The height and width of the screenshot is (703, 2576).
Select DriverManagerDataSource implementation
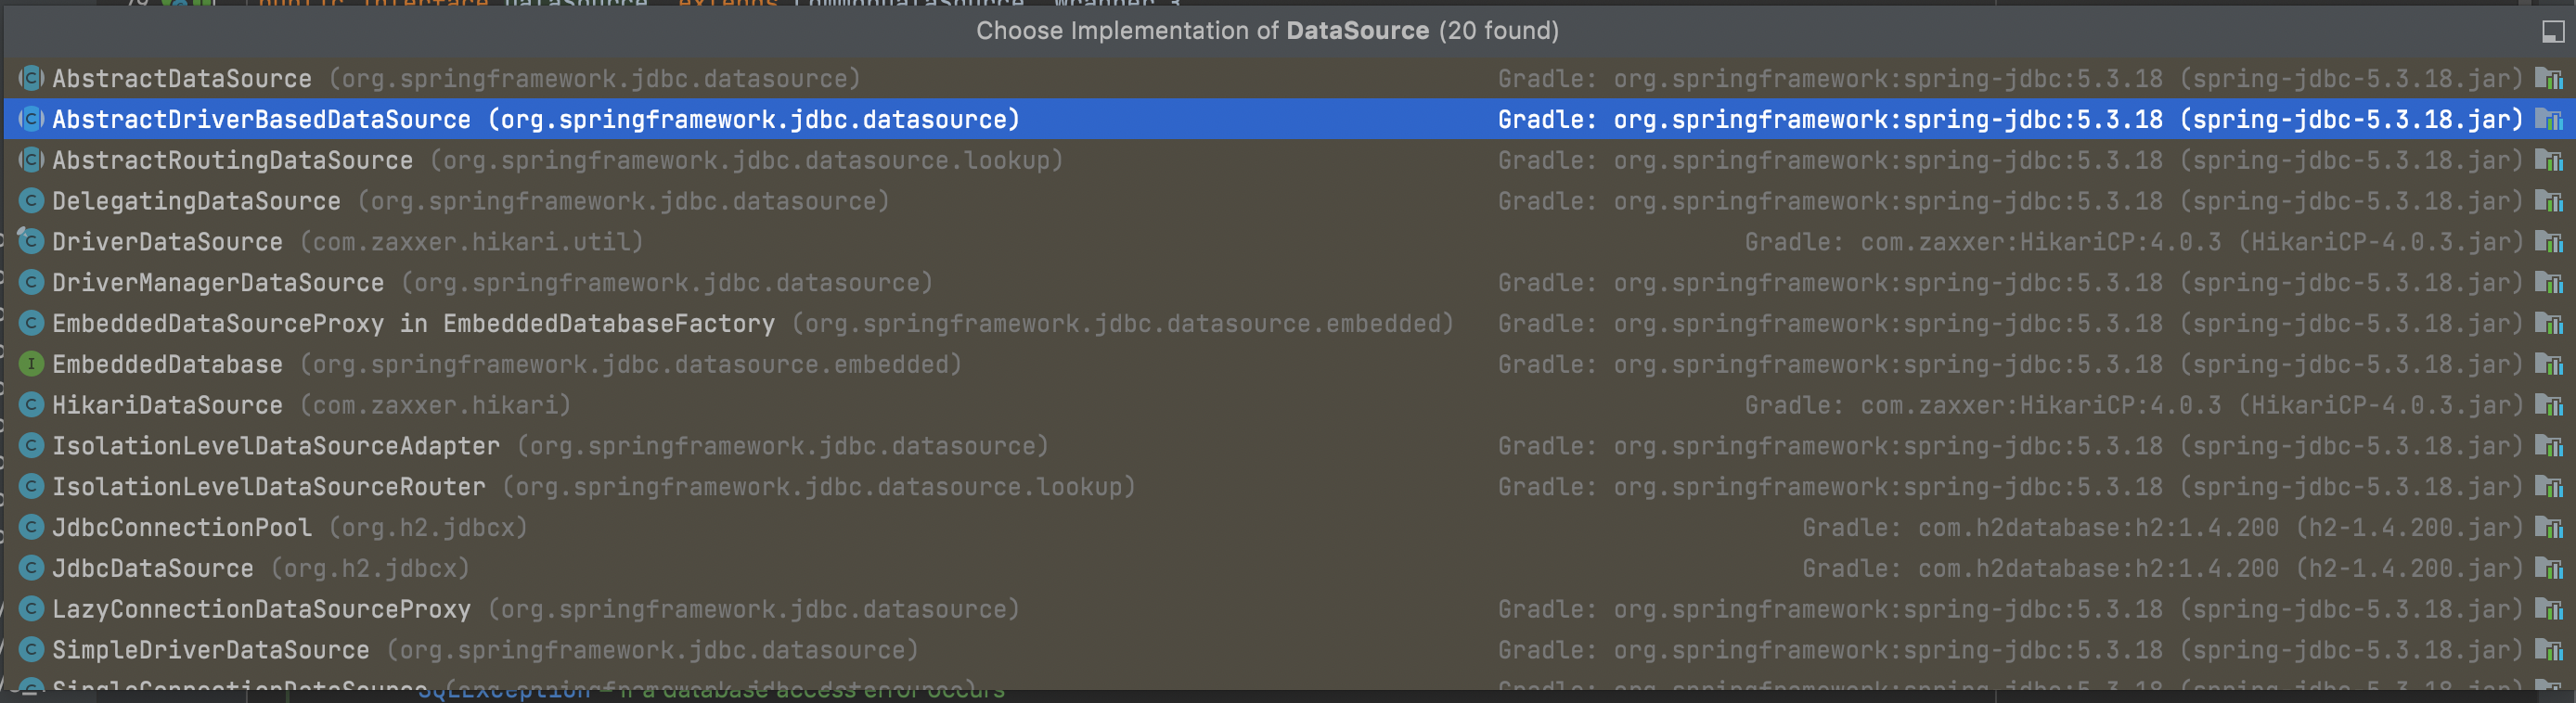tap(218, 283)
